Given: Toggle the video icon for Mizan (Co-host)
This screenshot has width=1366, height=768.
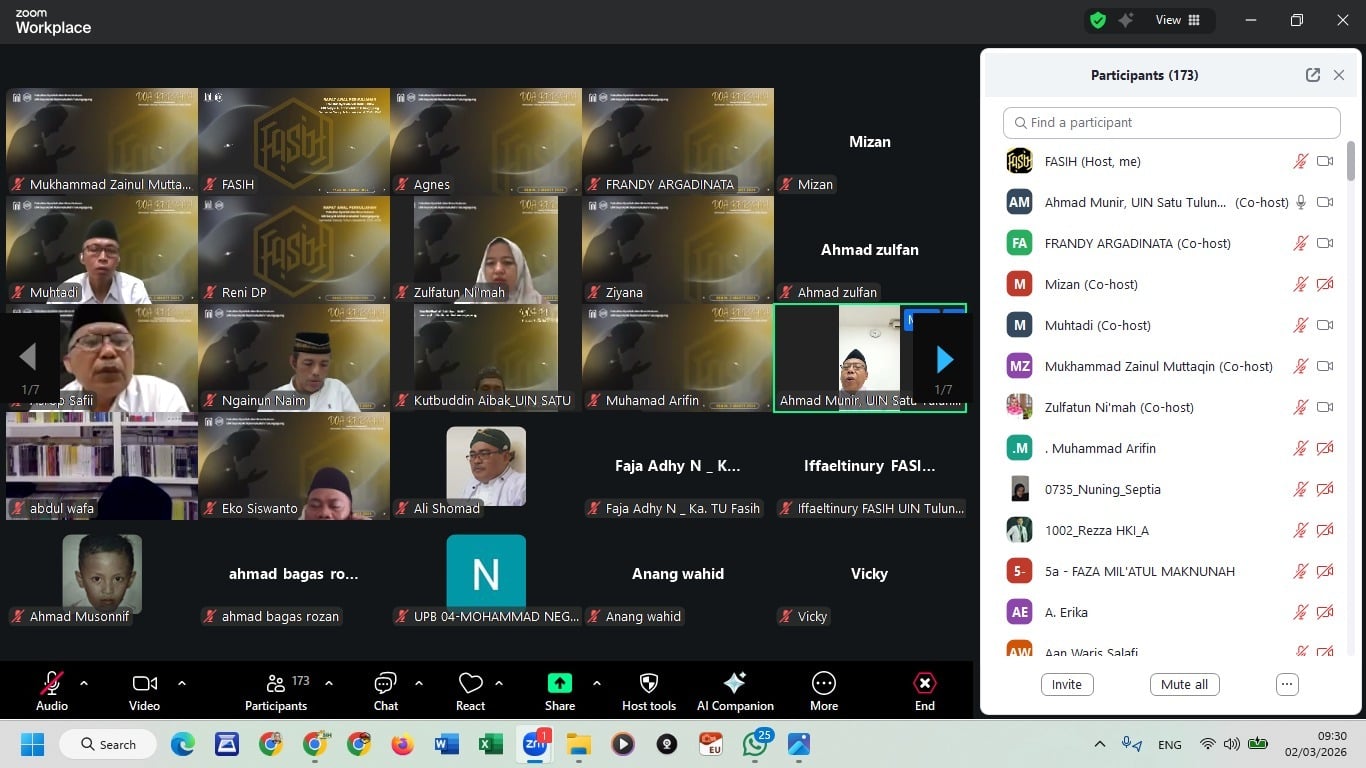Looking at the screenshot, I should coord(1325,284).
